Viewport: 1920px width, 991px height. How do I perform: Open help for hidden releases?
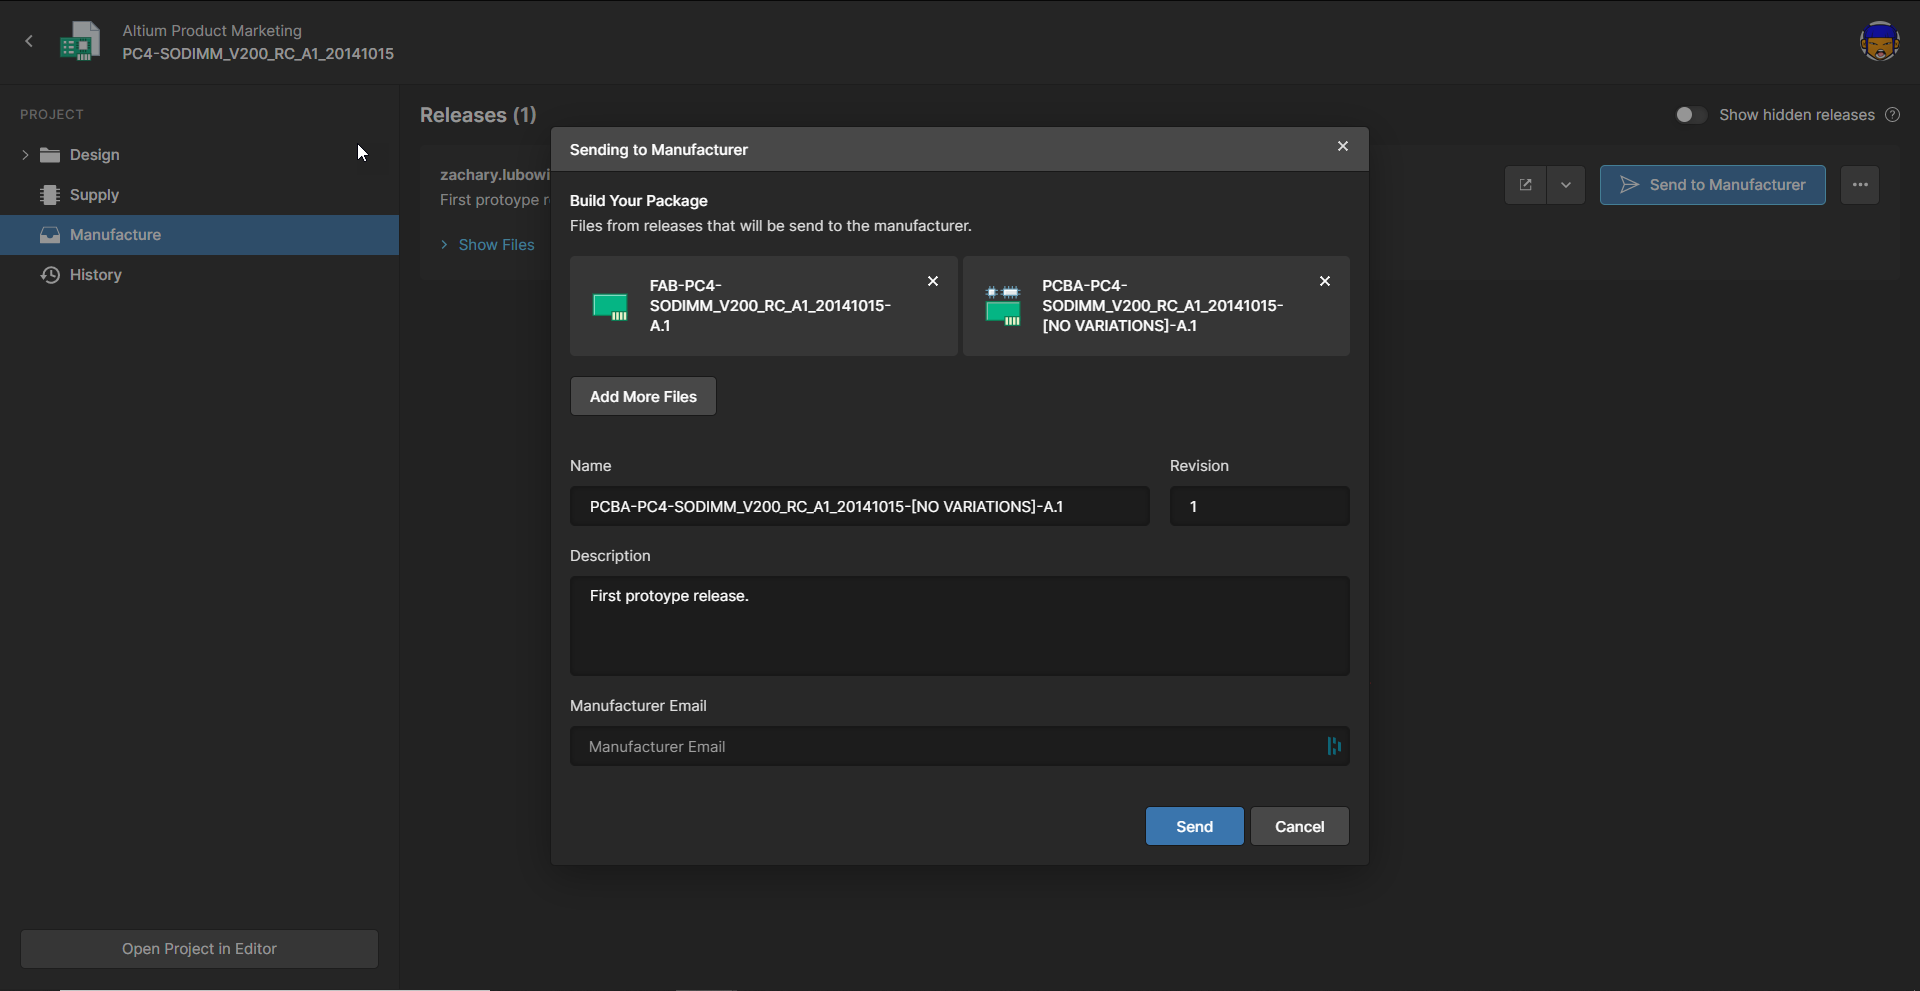1892,115
